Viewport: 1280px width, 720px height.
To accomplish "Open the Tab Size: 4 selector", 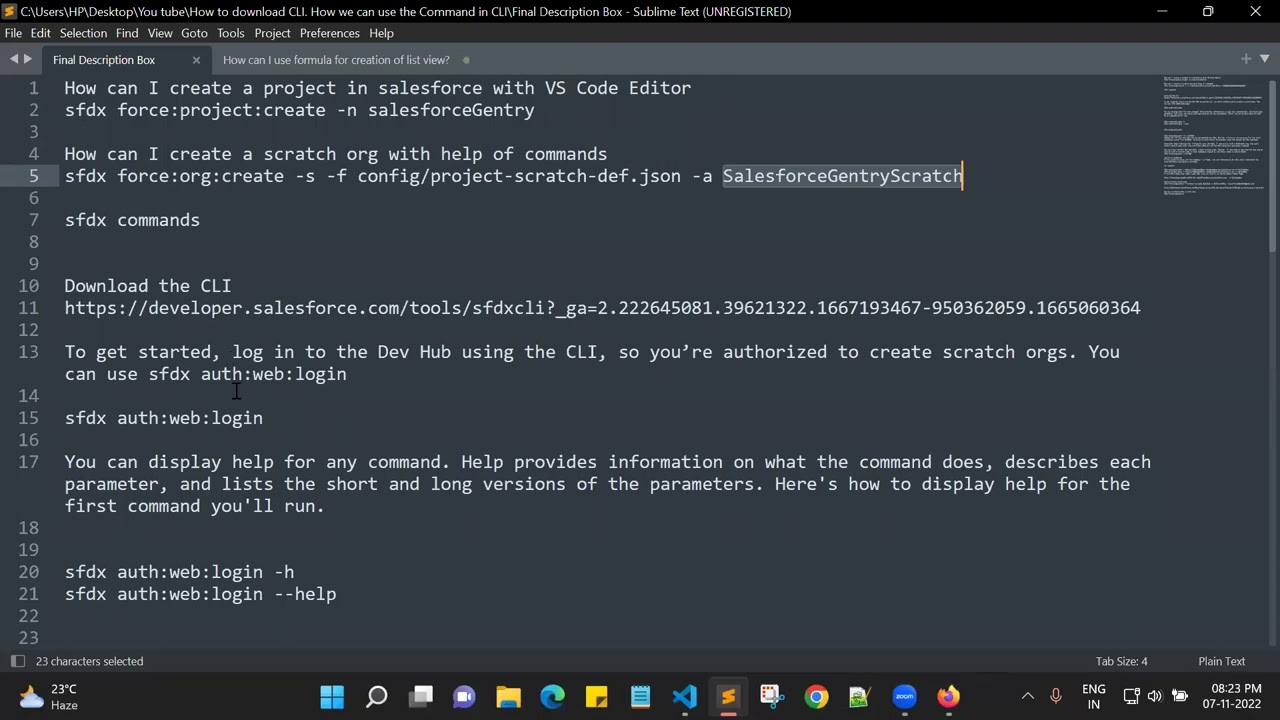I will [x=1121, y=661].
